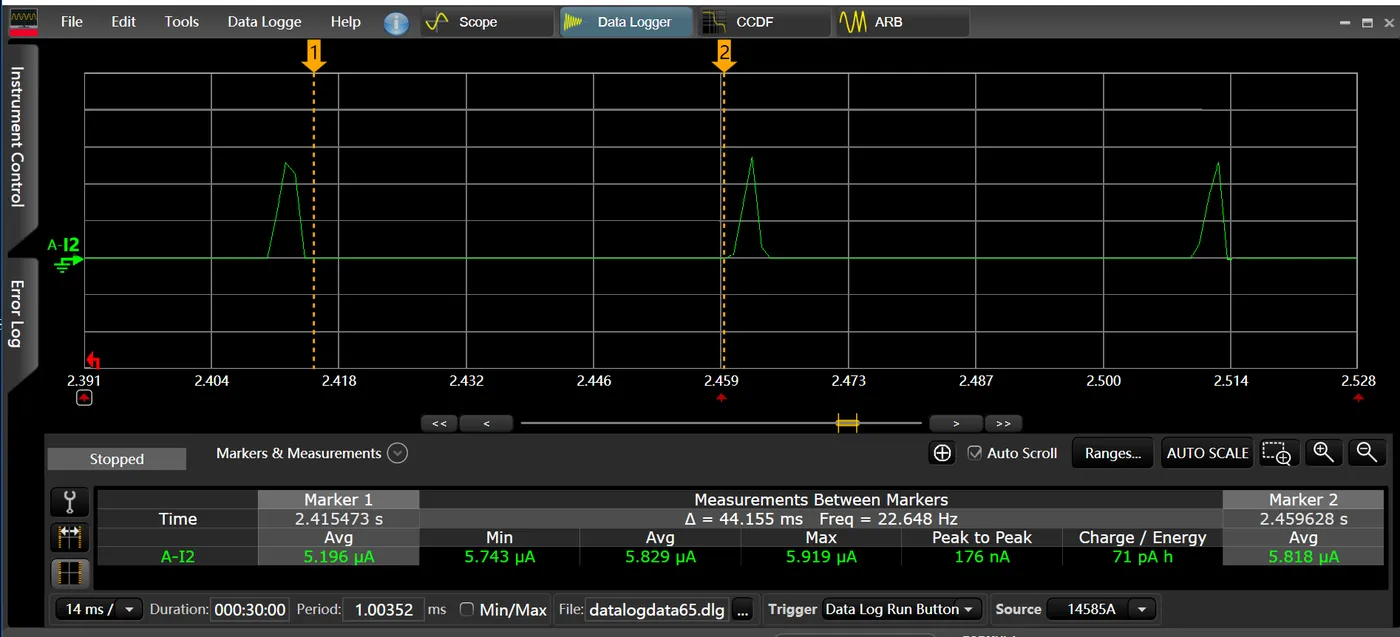Screen dimensions: 1400x637
Task: Click the Marker 1 time 2.415473 s
Action: pyautogui.click(x=338, y=519)
